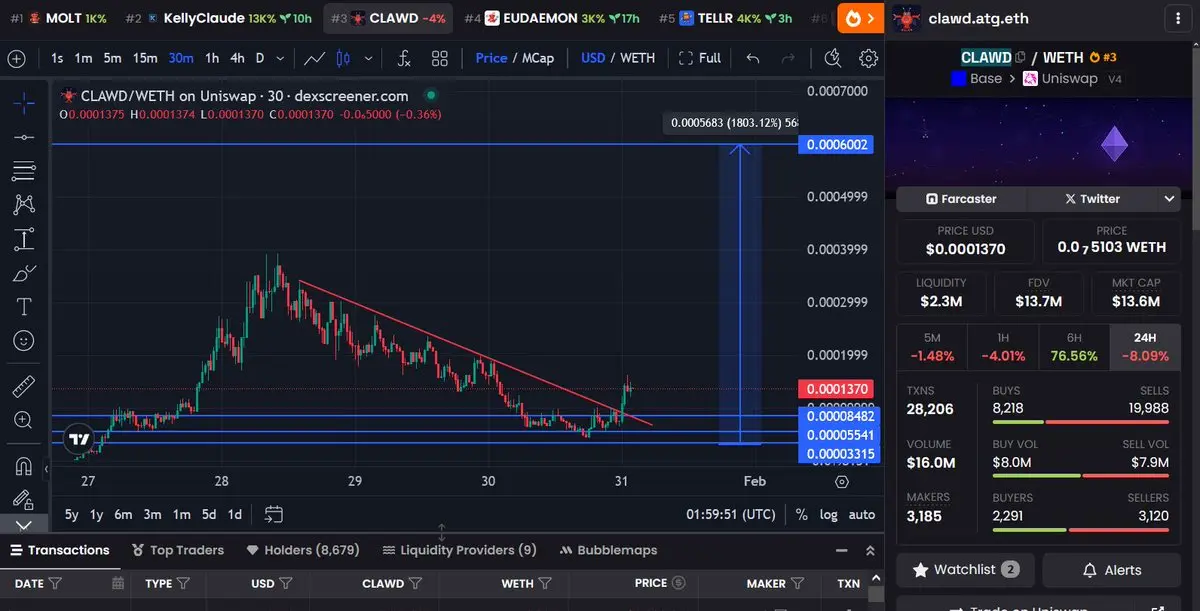The image size is (1200, 611).
Task: Open the quick search clock-magnifier icon
Action: click(832, 58)
